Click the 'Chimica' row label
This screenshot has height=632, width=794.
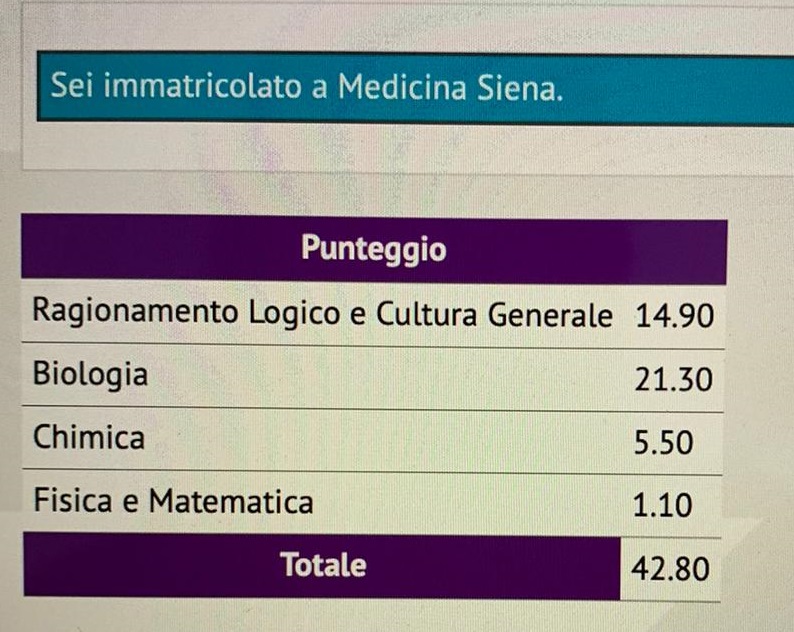tap(88, 438)
